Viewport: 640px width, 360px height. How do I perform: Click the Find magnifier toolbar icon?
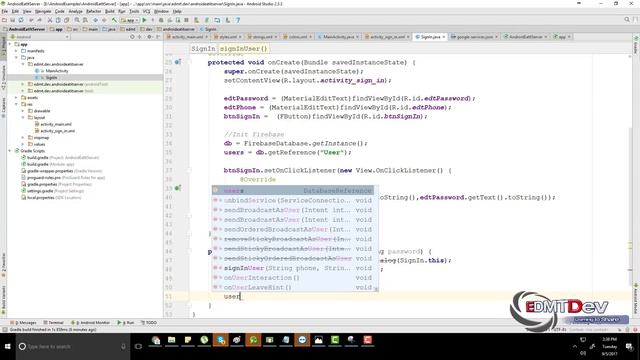[x=77, y=20]
